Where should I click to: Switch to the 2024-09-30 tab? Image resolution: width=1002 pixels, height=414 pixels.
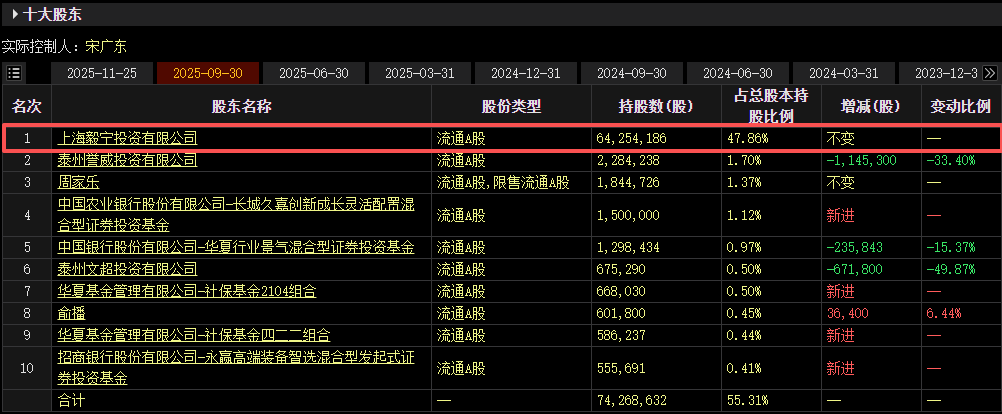coord(632,73)
